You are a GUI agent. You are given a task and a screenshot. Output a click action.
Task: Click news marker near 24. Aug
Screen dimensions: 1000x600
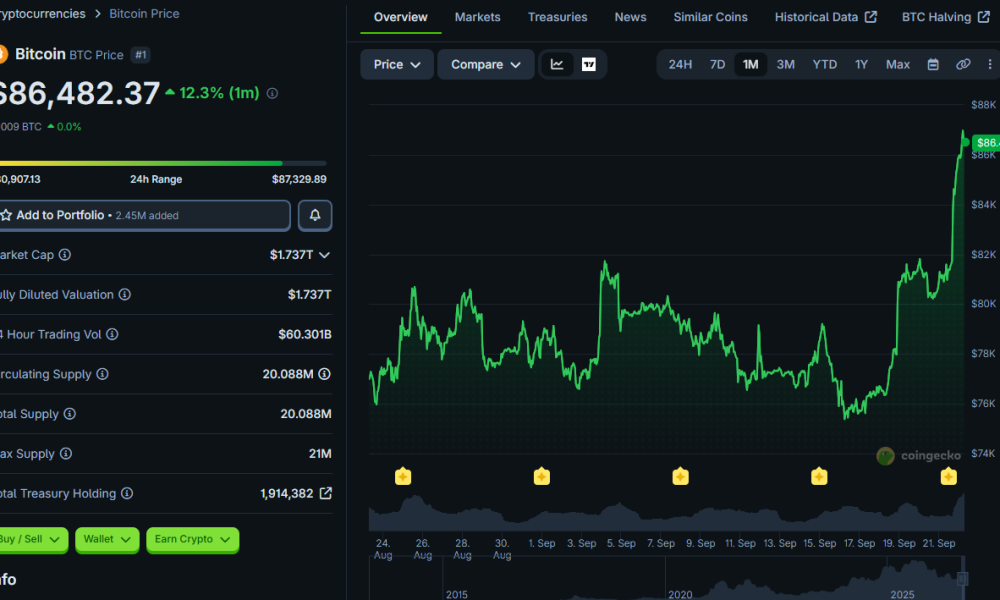tap(403, 476)
